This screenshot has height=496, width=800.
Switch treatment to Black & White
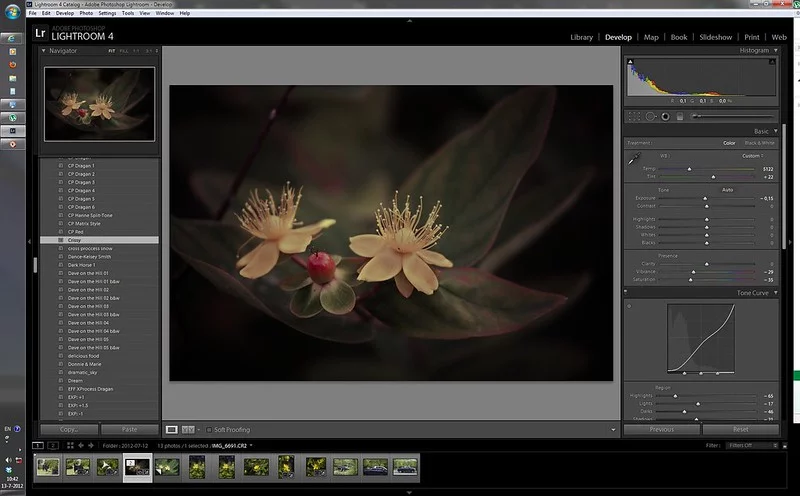[758, 143]
